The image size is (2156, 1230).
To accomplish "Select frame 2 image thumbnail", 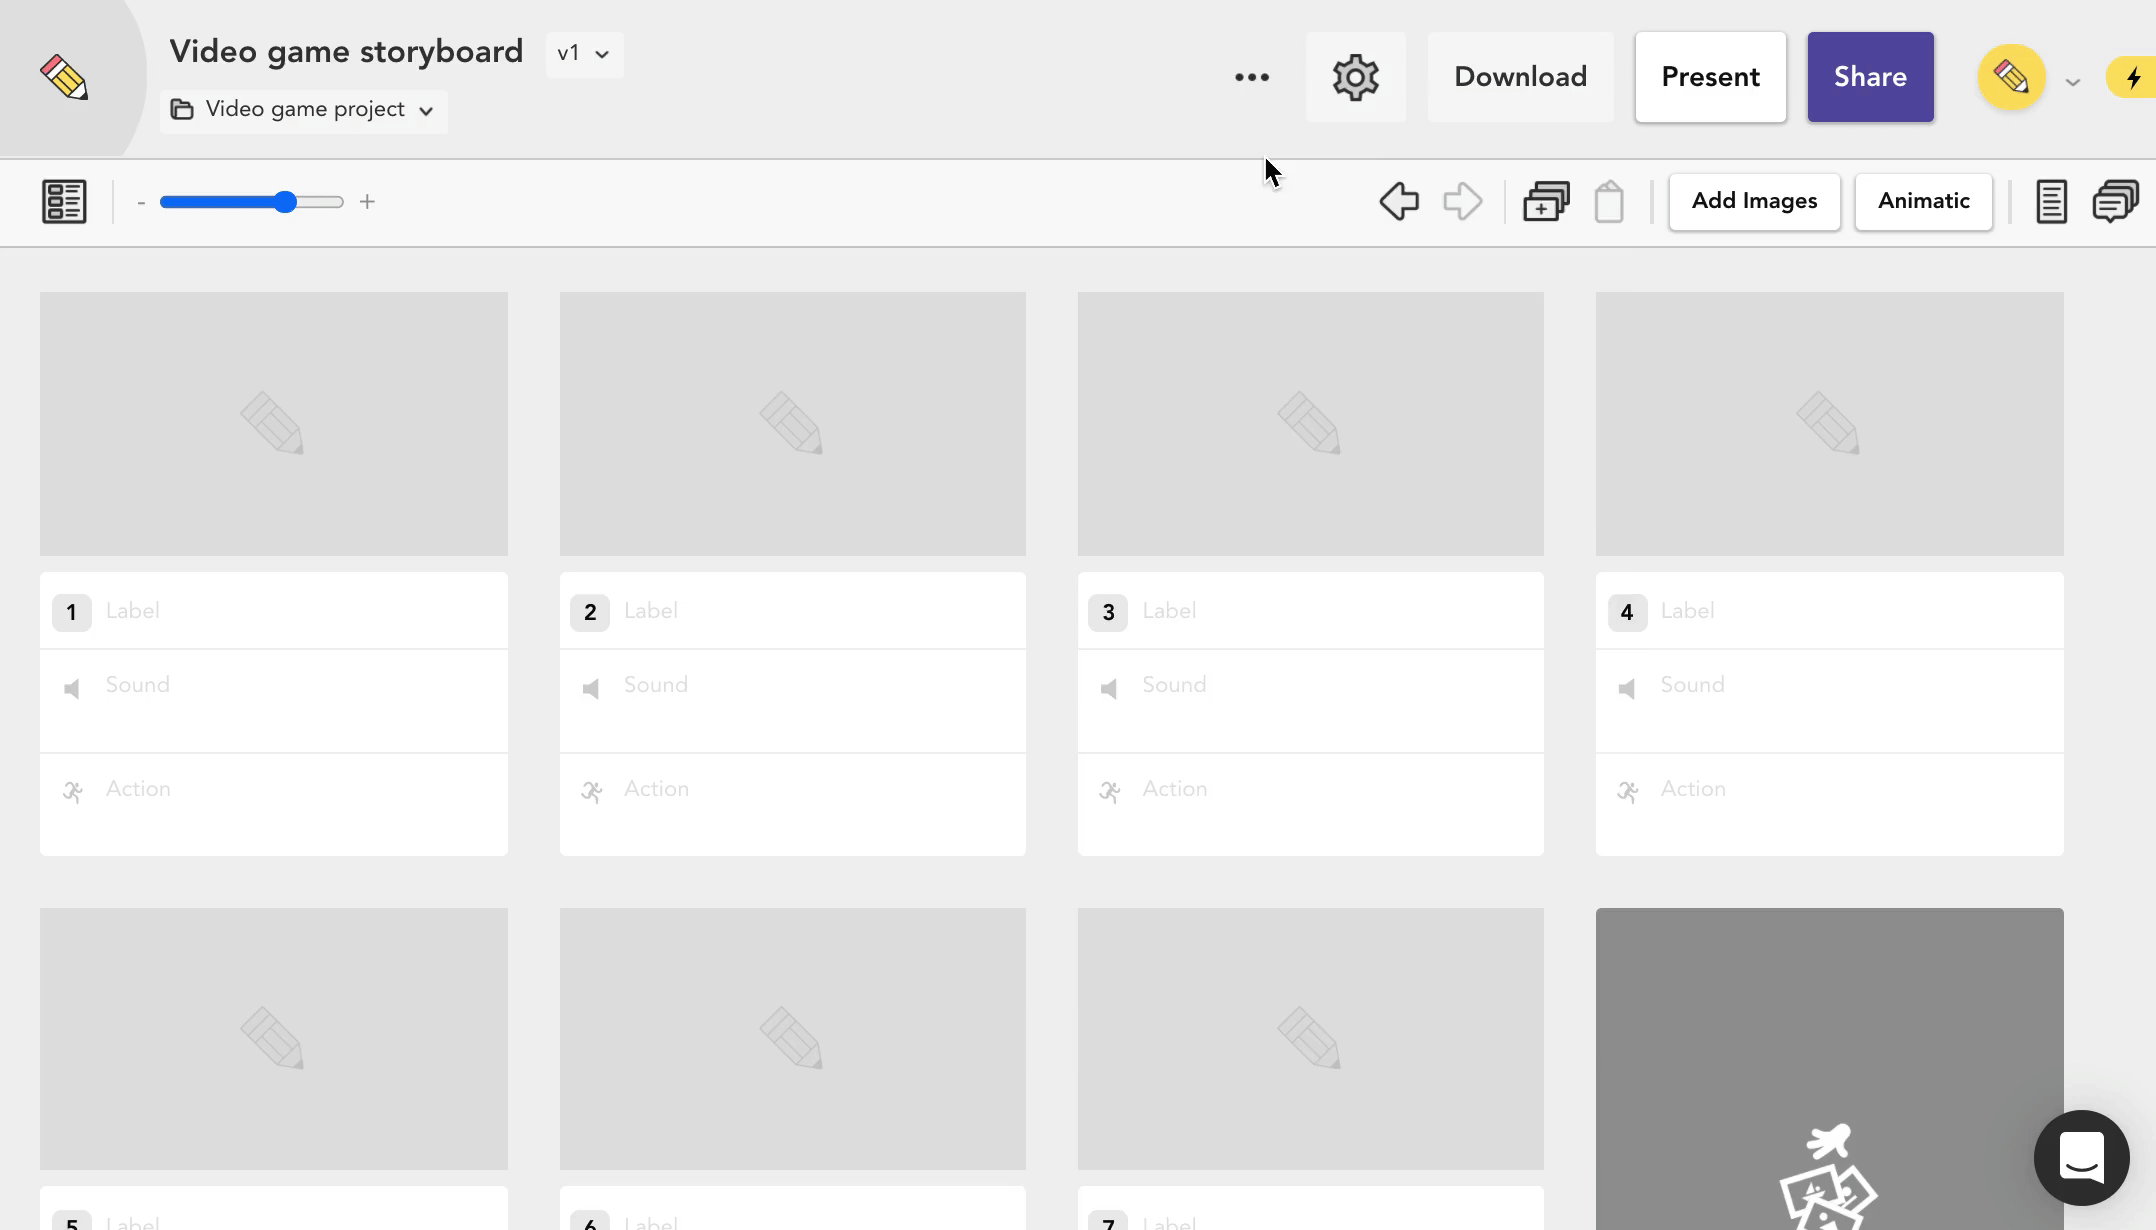I will (792, 423).
